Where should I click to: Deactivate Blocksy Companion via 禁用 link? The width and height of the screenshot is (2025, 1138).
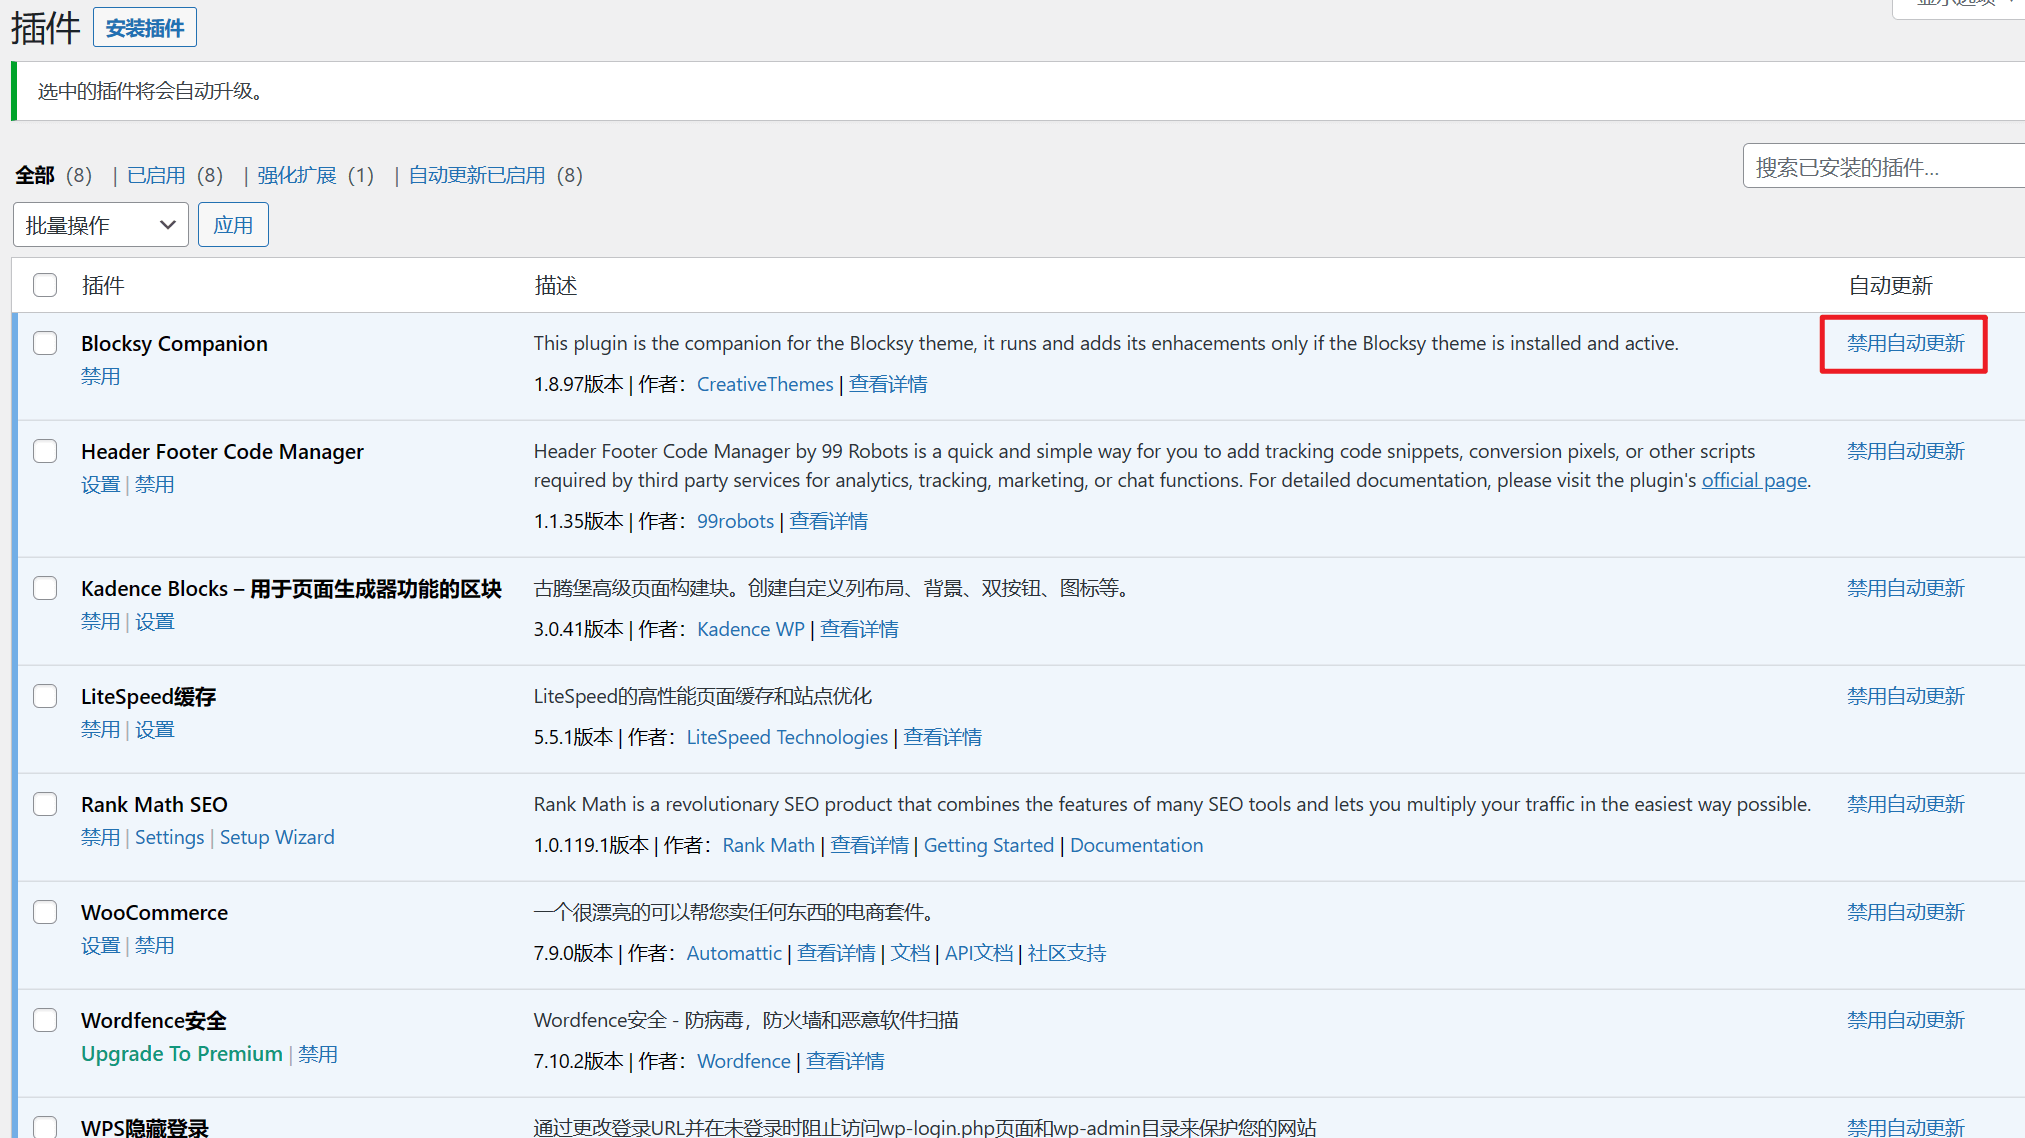[x=101, y=376]
